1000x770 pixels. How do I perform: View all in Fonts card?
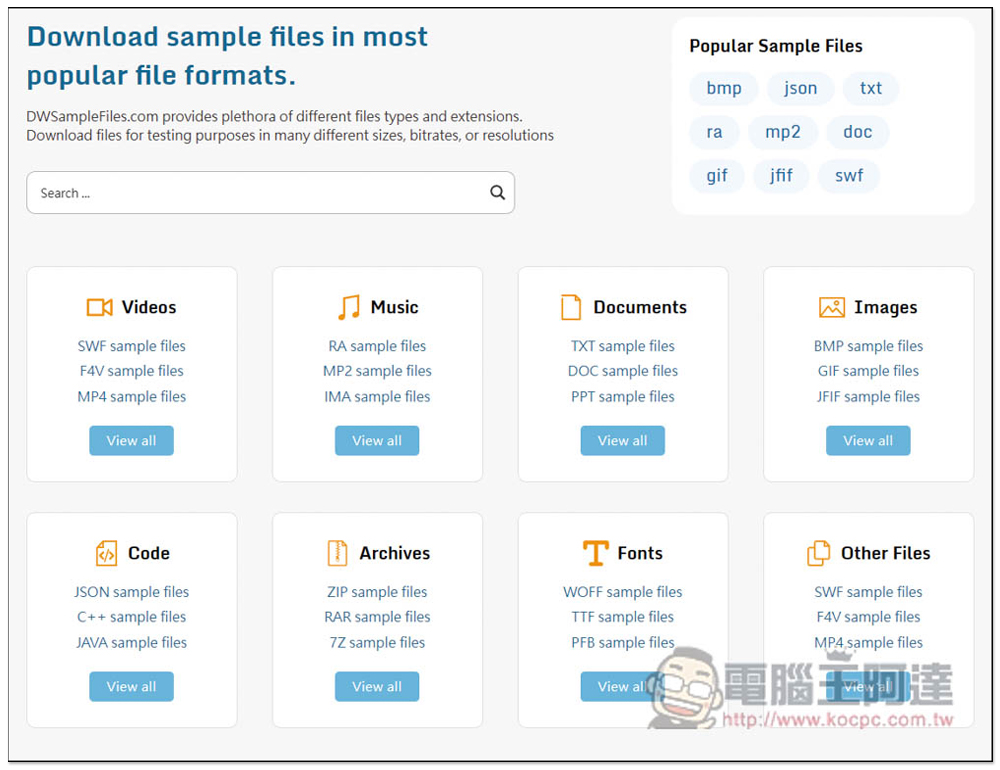click(x=622, y=686)
